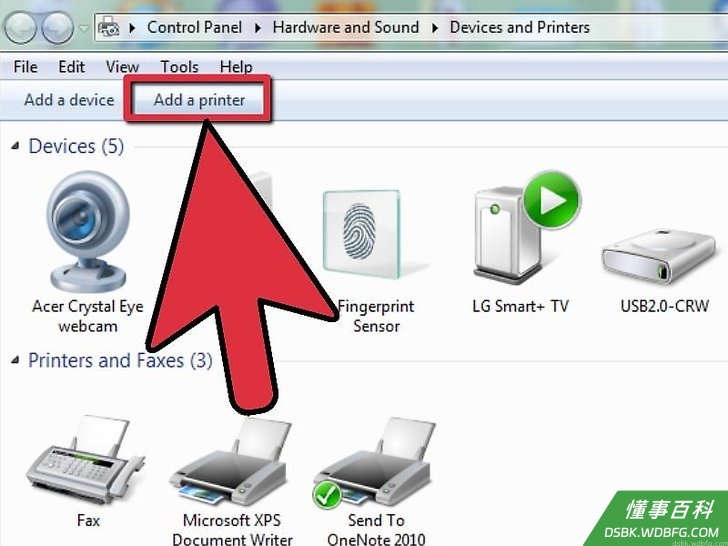Select the LG Smart+ TV media device
This screenshot has width=728, height=546.
(526, 227)
